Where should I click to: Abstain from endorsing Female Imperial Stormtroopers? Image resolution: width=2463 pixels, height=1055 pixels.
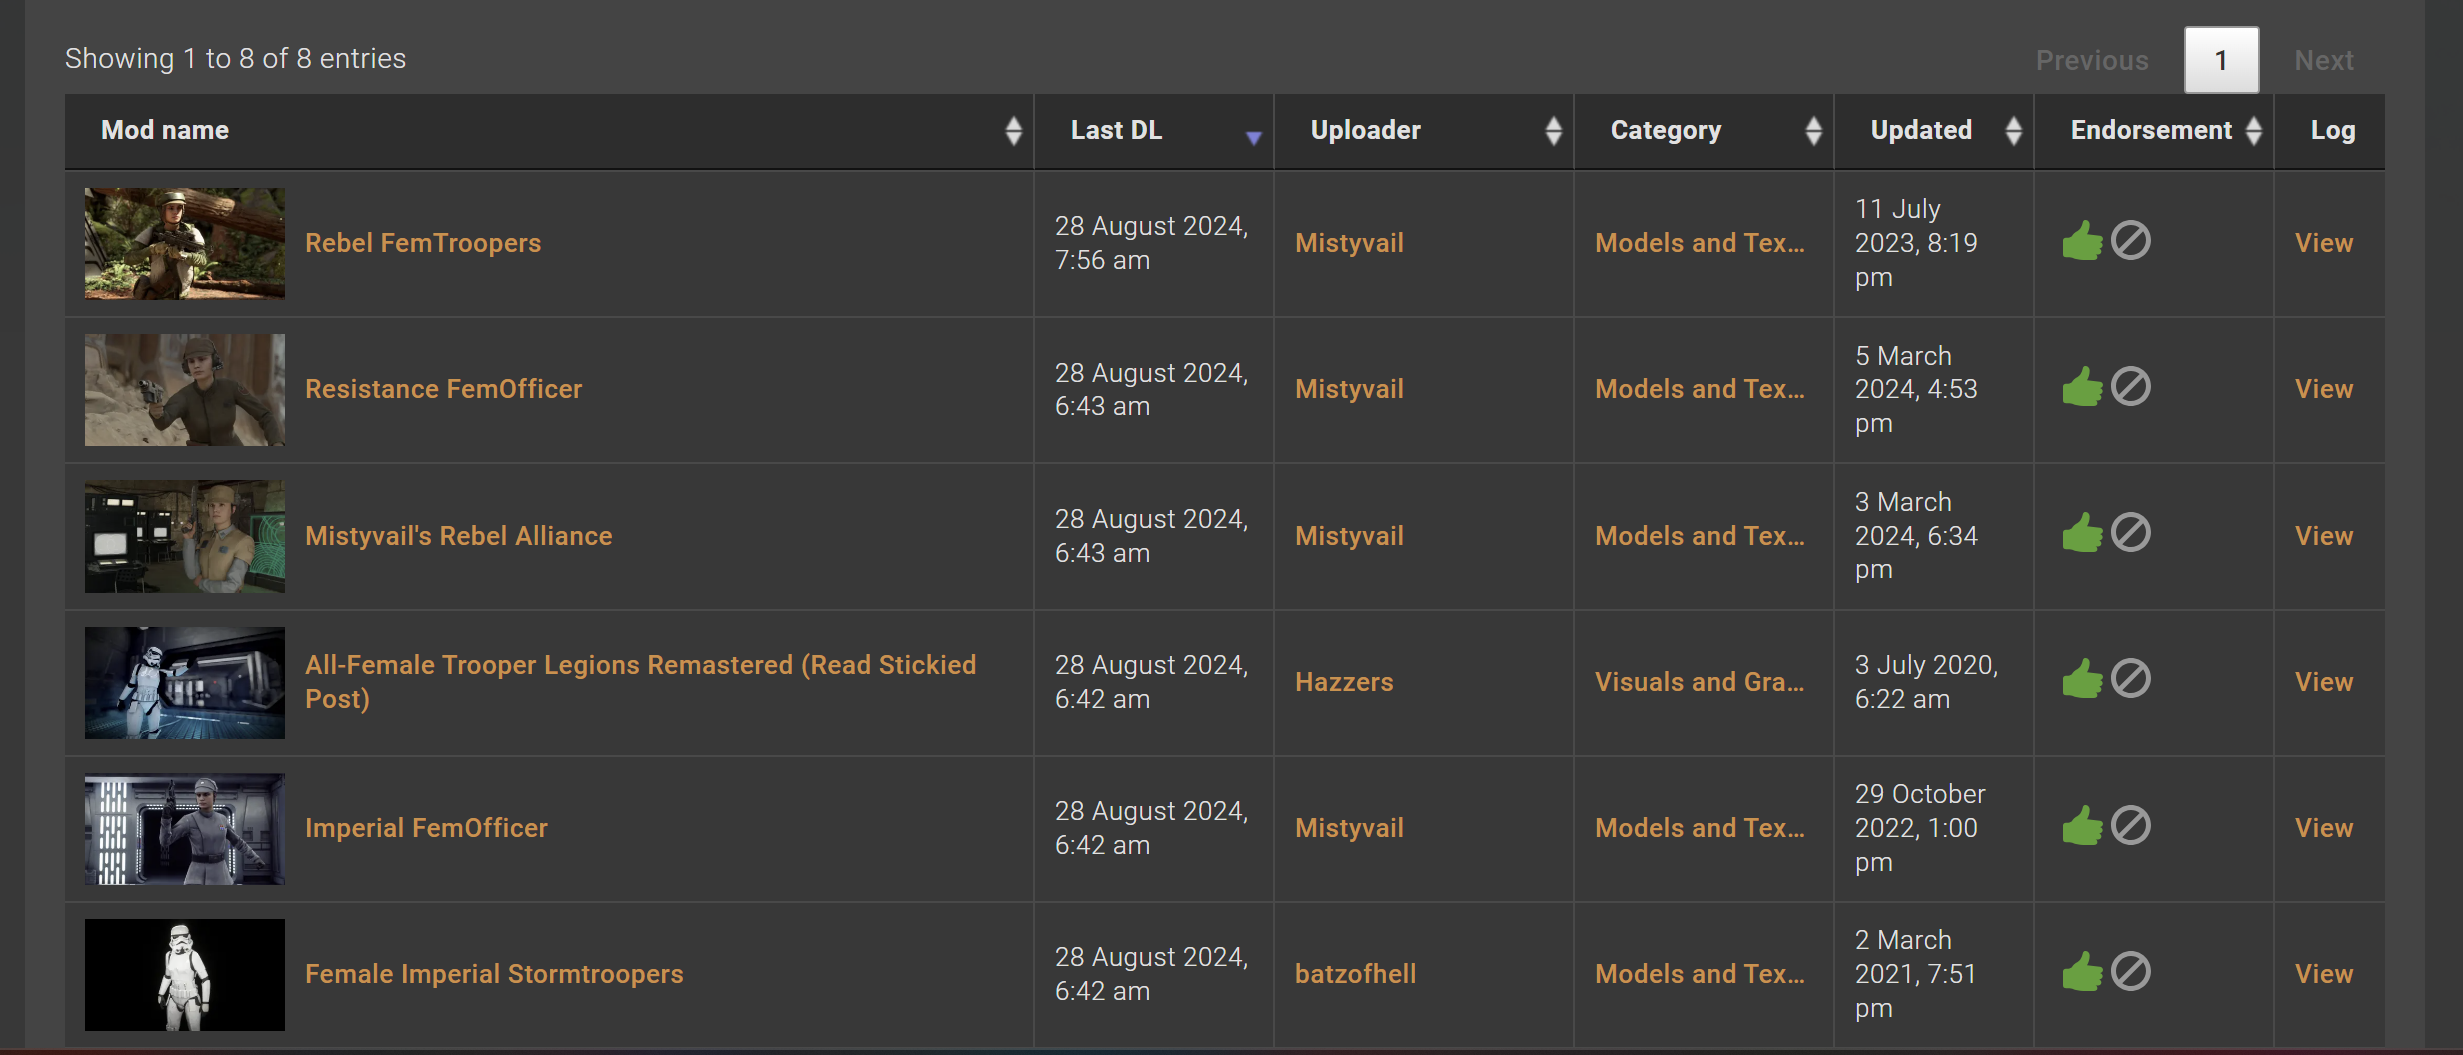pos(2131,972)
